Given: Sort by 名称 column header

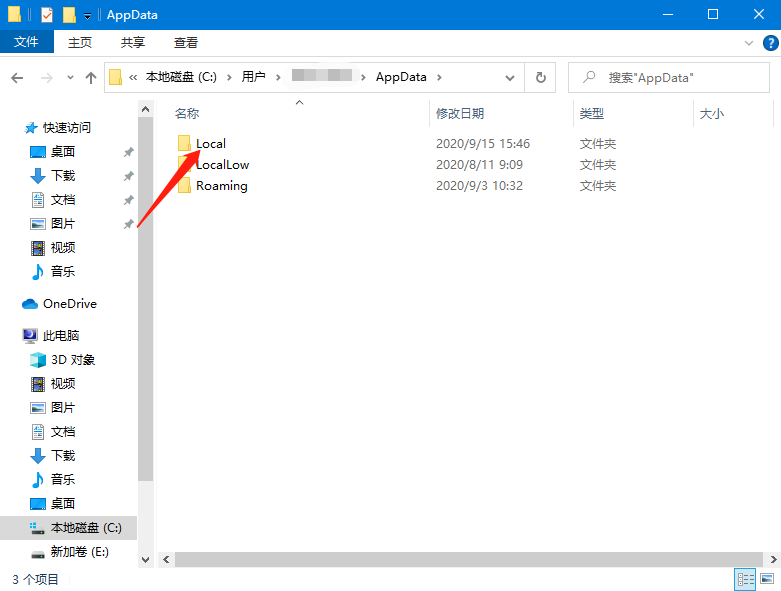Looking at the screenshot, I should click(187, 114).
